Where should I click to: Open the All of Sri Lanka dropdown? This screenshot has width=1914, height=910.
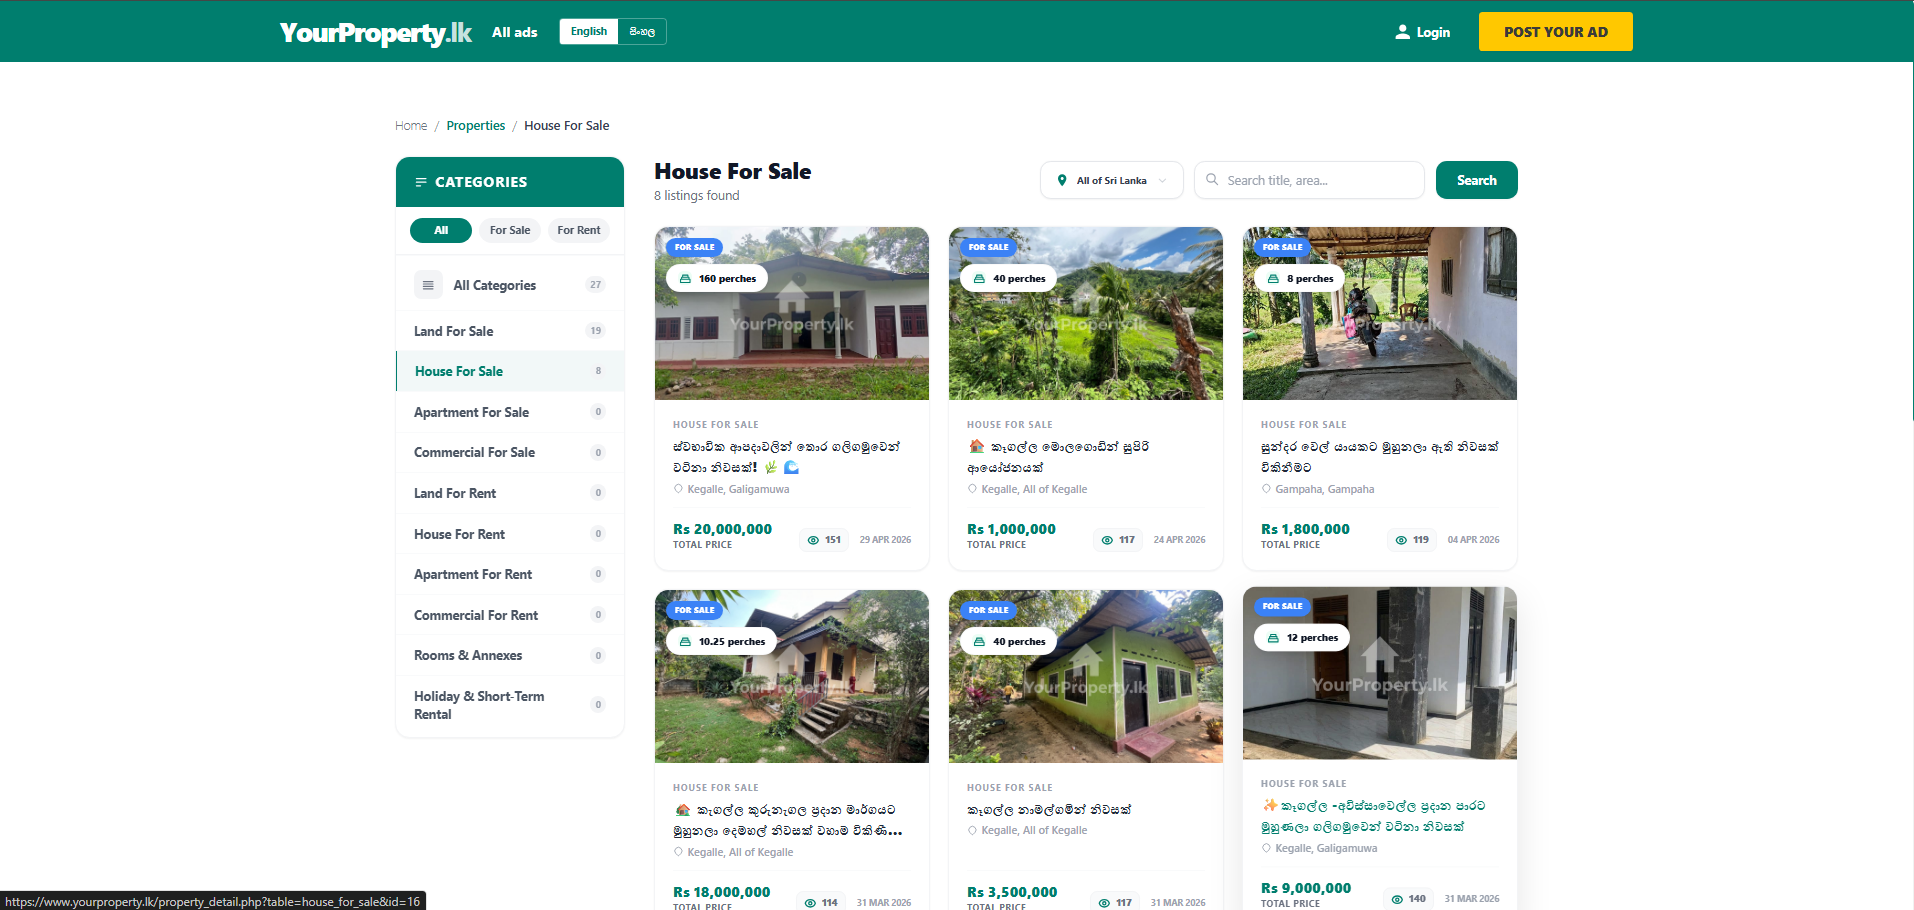point(1112,181)
